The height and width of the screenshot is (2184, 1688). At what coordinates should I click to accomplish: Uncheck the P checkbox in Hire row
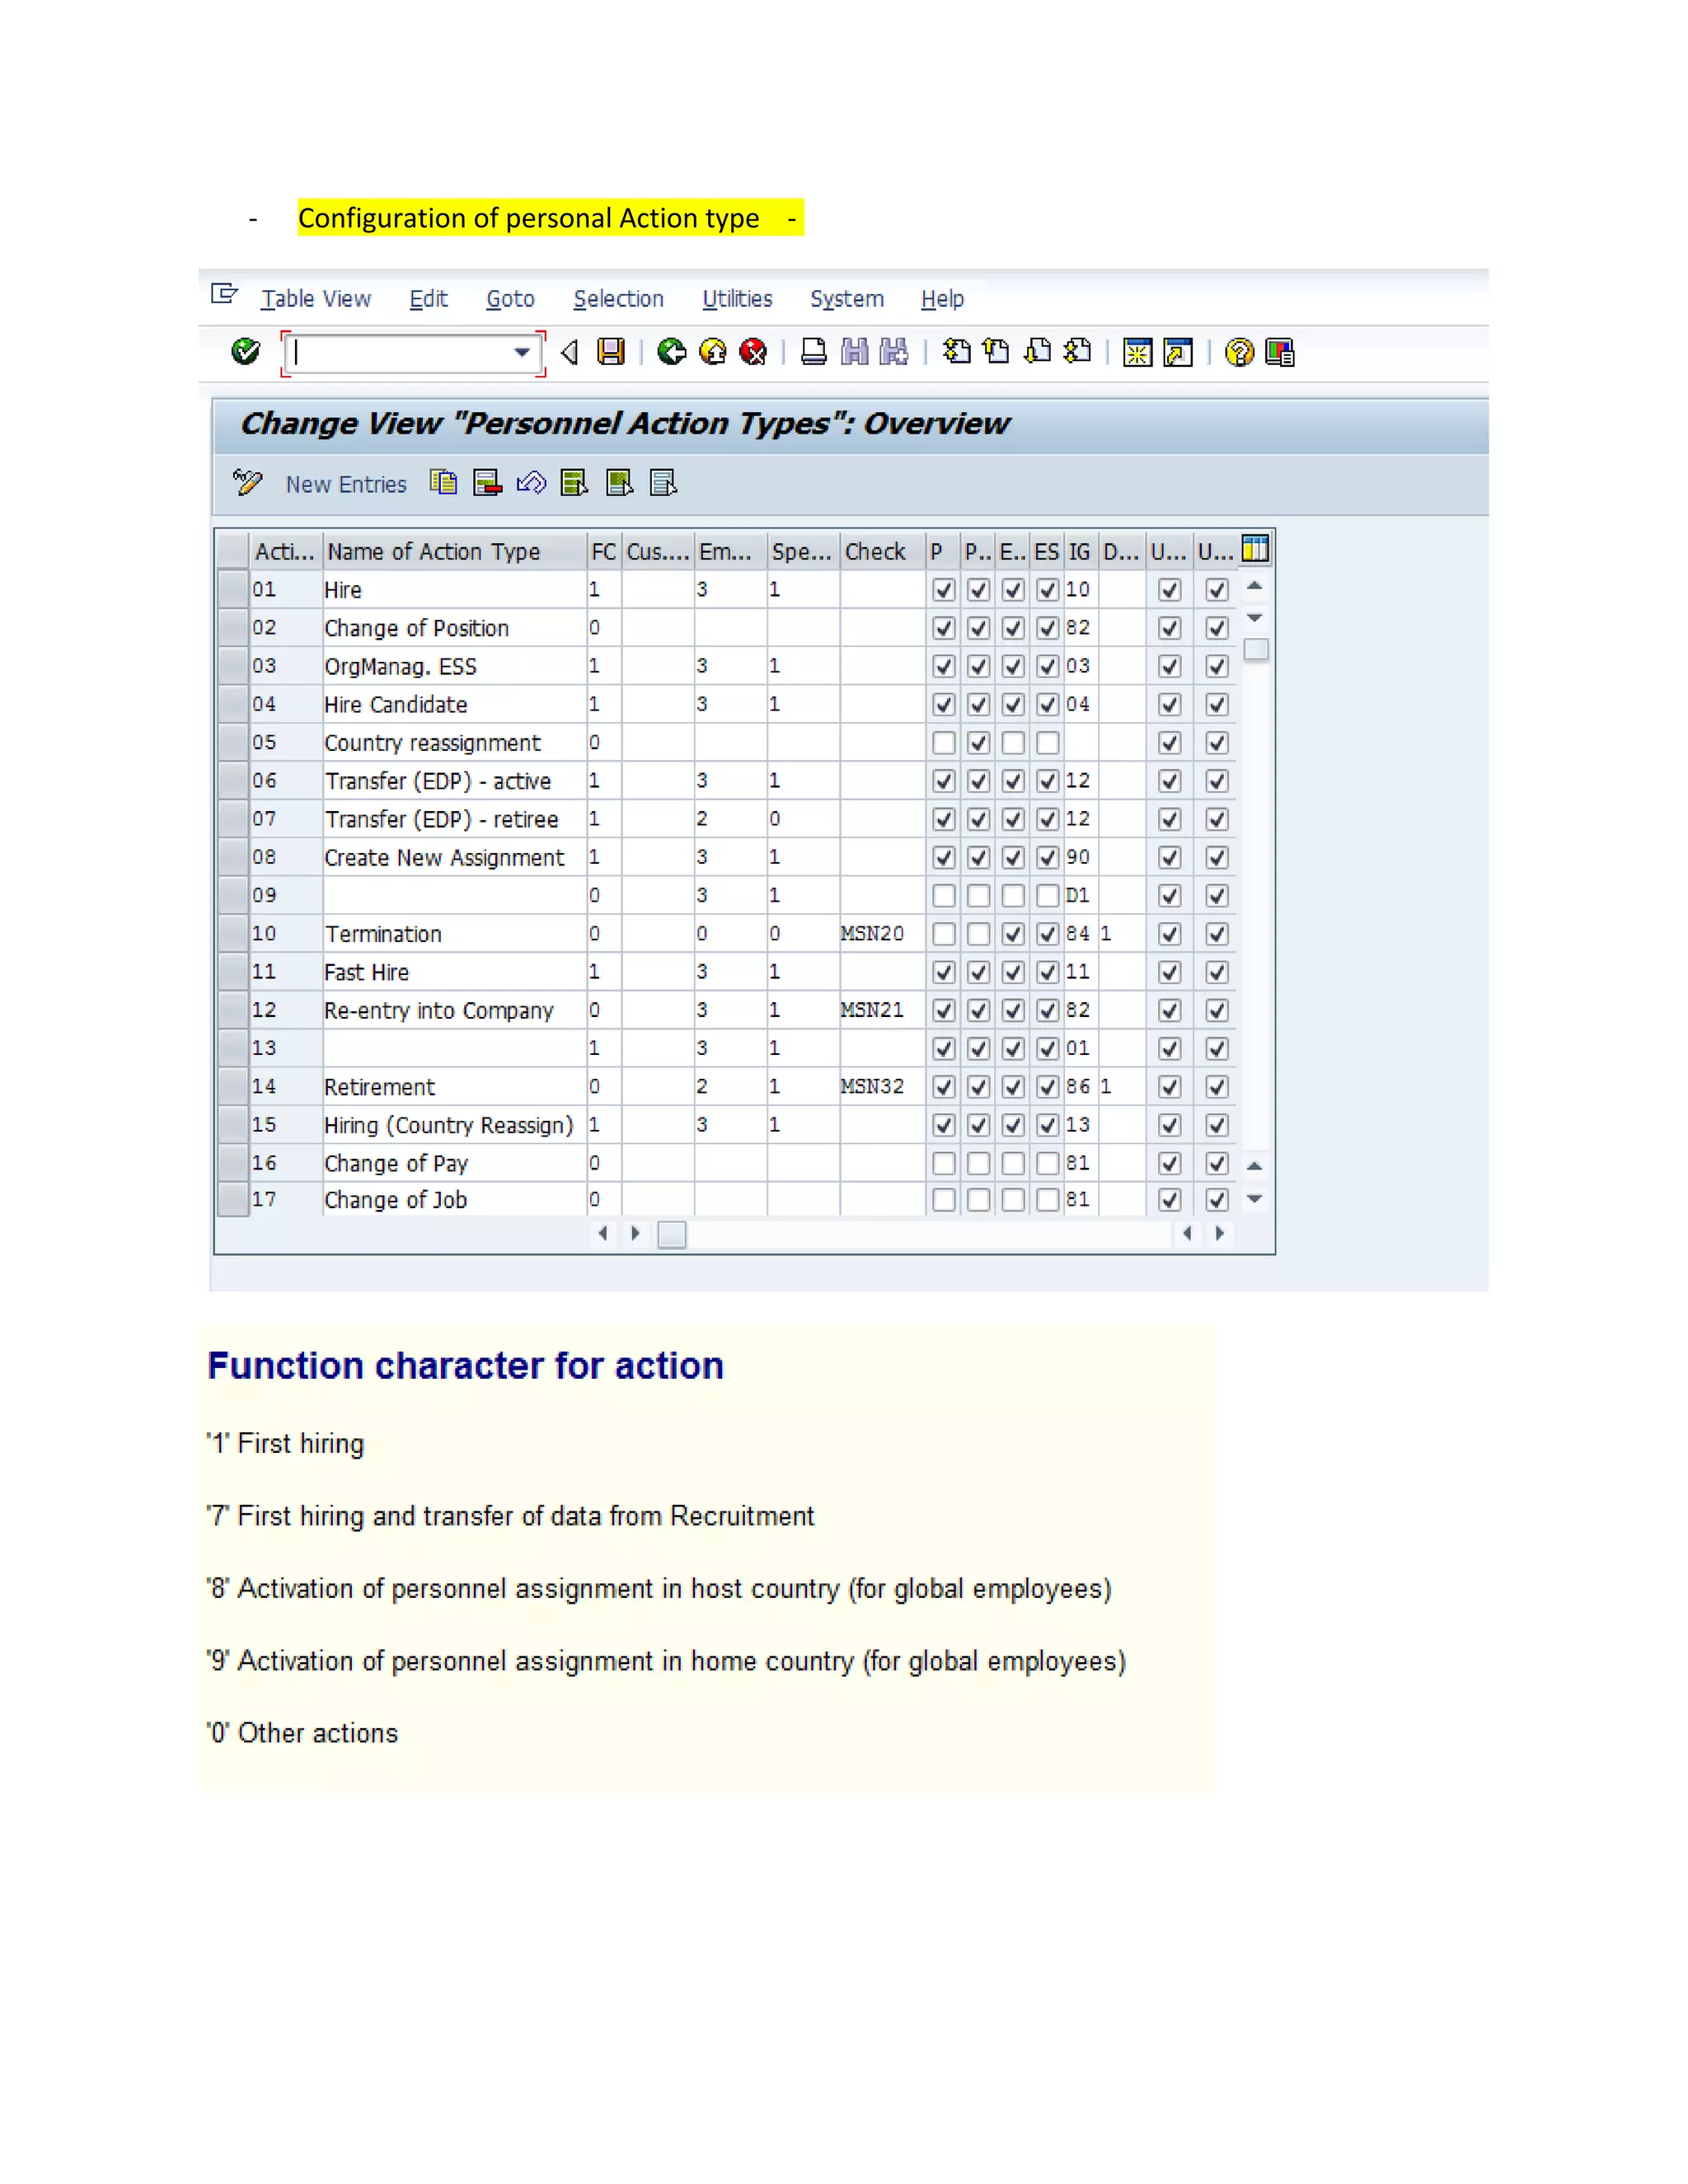click(x=943, y=590)
